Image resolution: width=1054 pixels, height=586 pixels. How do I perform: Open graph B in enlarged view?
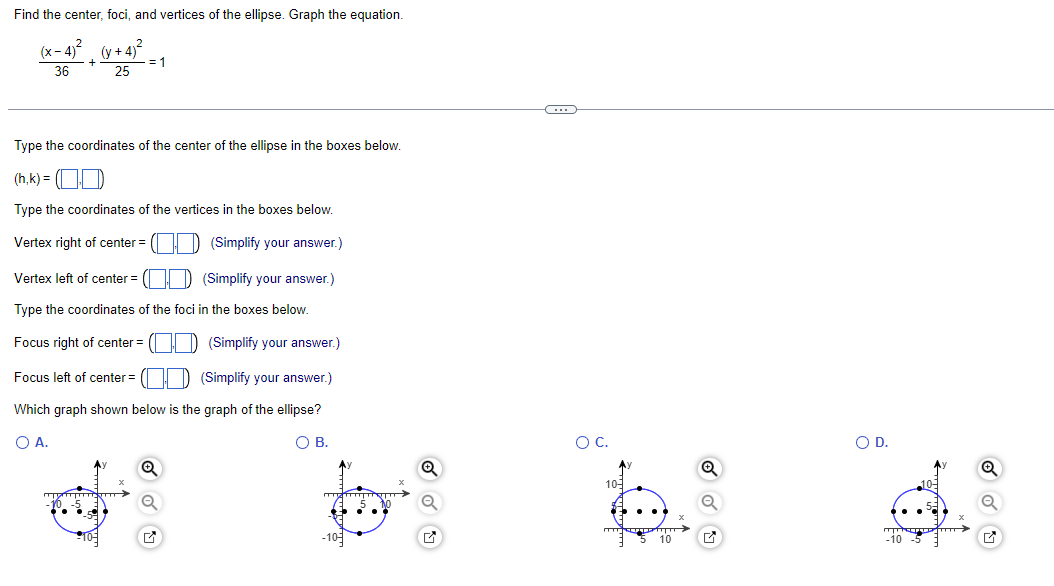[x=430, y=537]
